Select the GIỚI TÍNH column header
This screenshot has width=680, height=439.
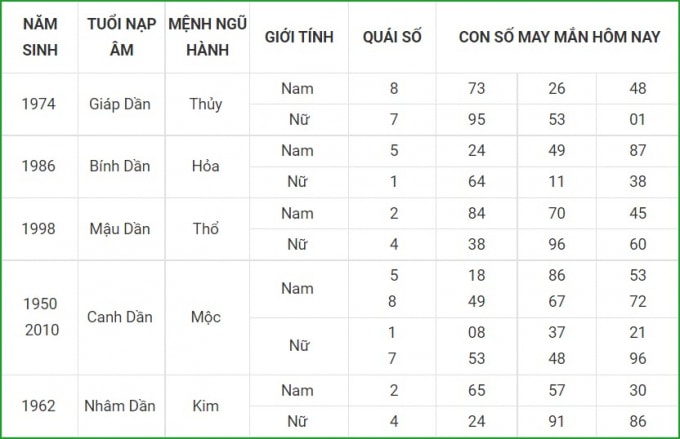[299, 37]
